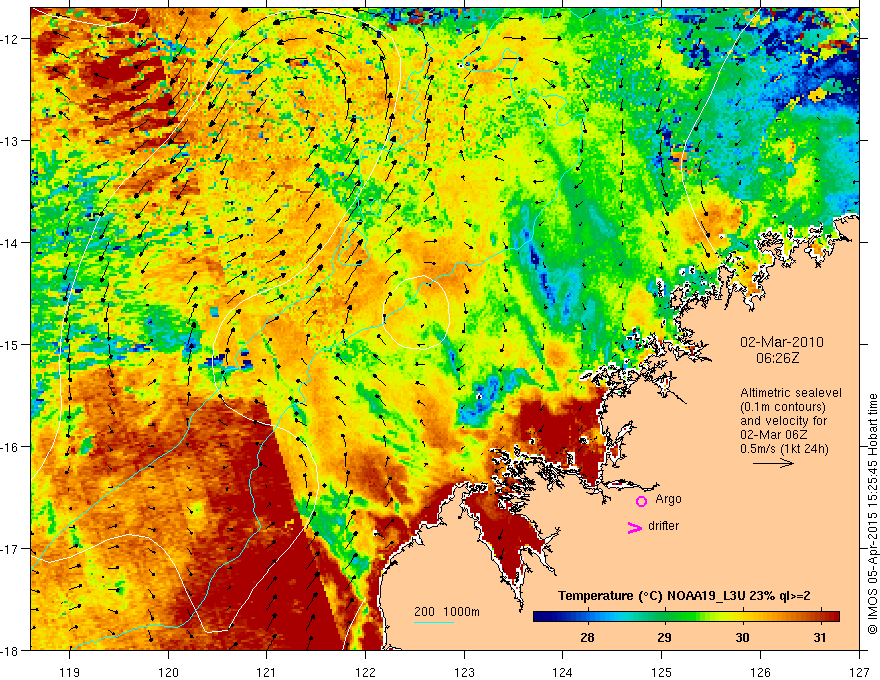Click the '(0.1m contours)' text
This screenshot has width=880, height=680.
coord(783,407)
